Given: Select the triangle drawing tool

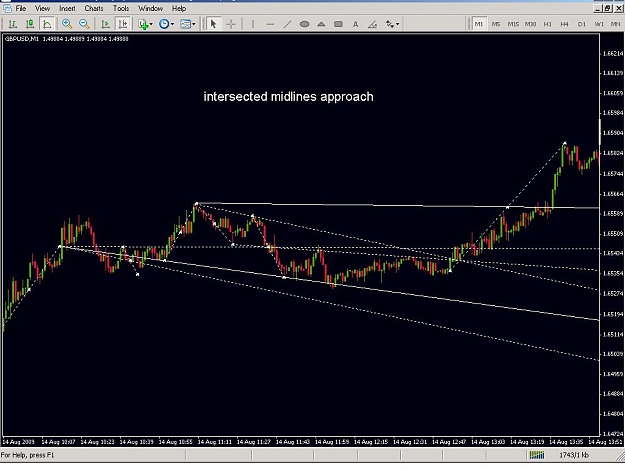Looking at the screenshot, I should click(321, 24).
